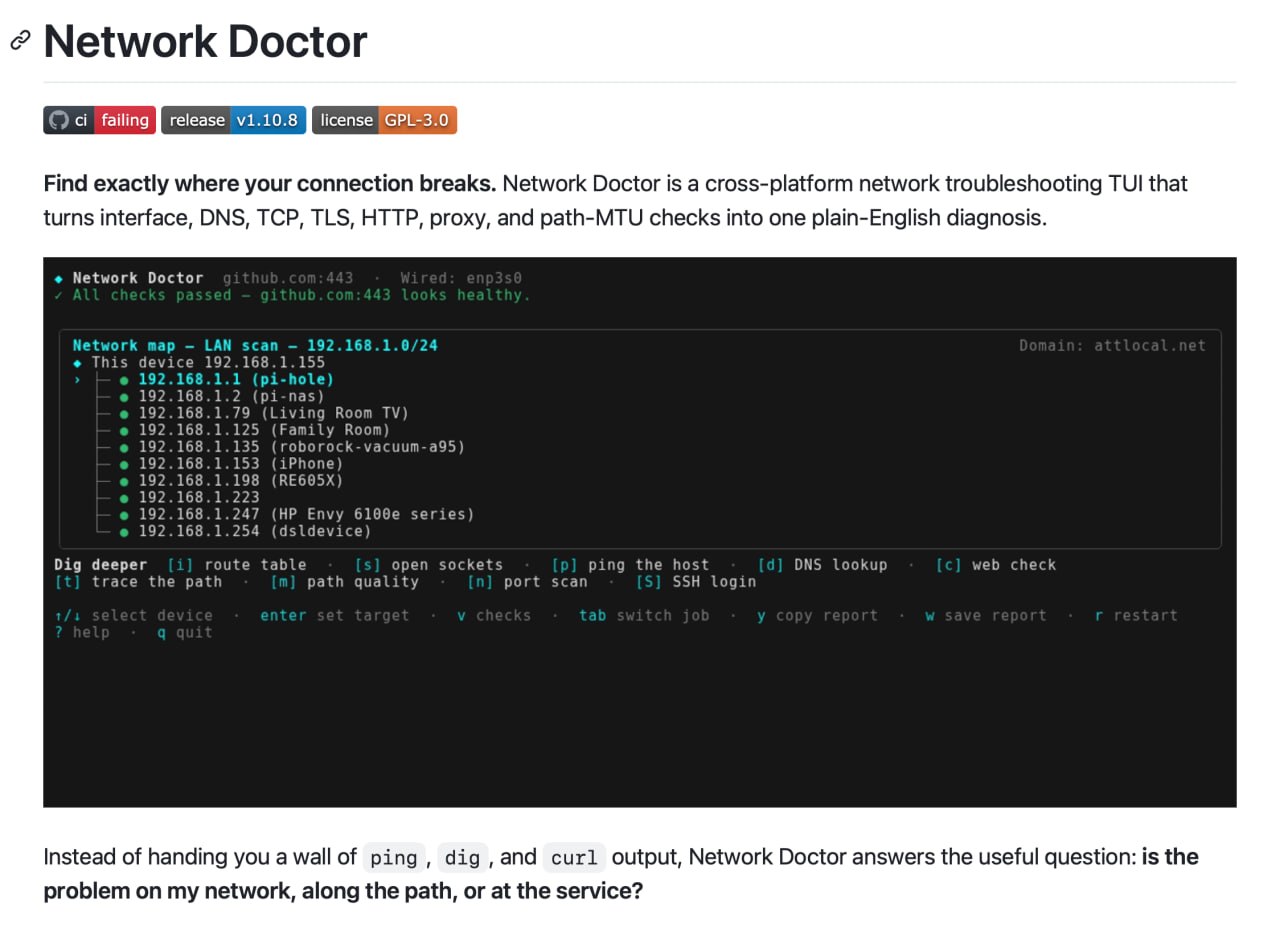The width and height of the screenshot is (1280, 939).
Task: Click the [t] trace the path shortcut
Action: tap(138, 582)
